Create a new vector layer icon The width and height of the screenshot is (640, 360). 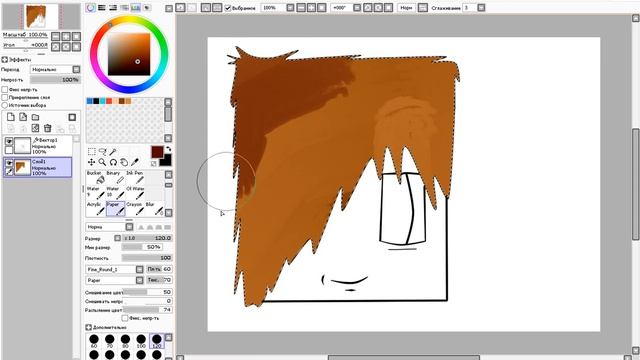(x=23, y=117)
